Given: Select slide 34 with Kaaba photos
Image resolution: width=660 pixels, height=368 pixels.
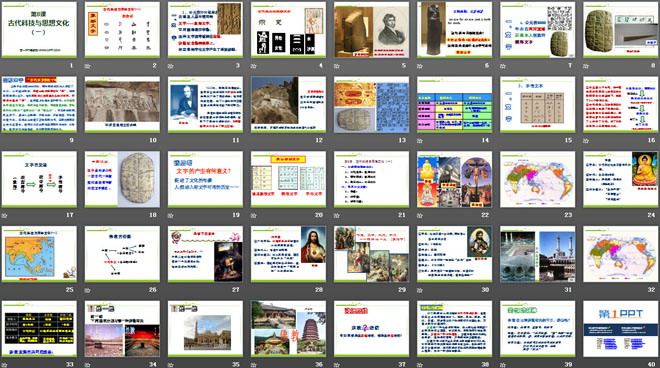Looking at the screenshot, I should (122, 328).
